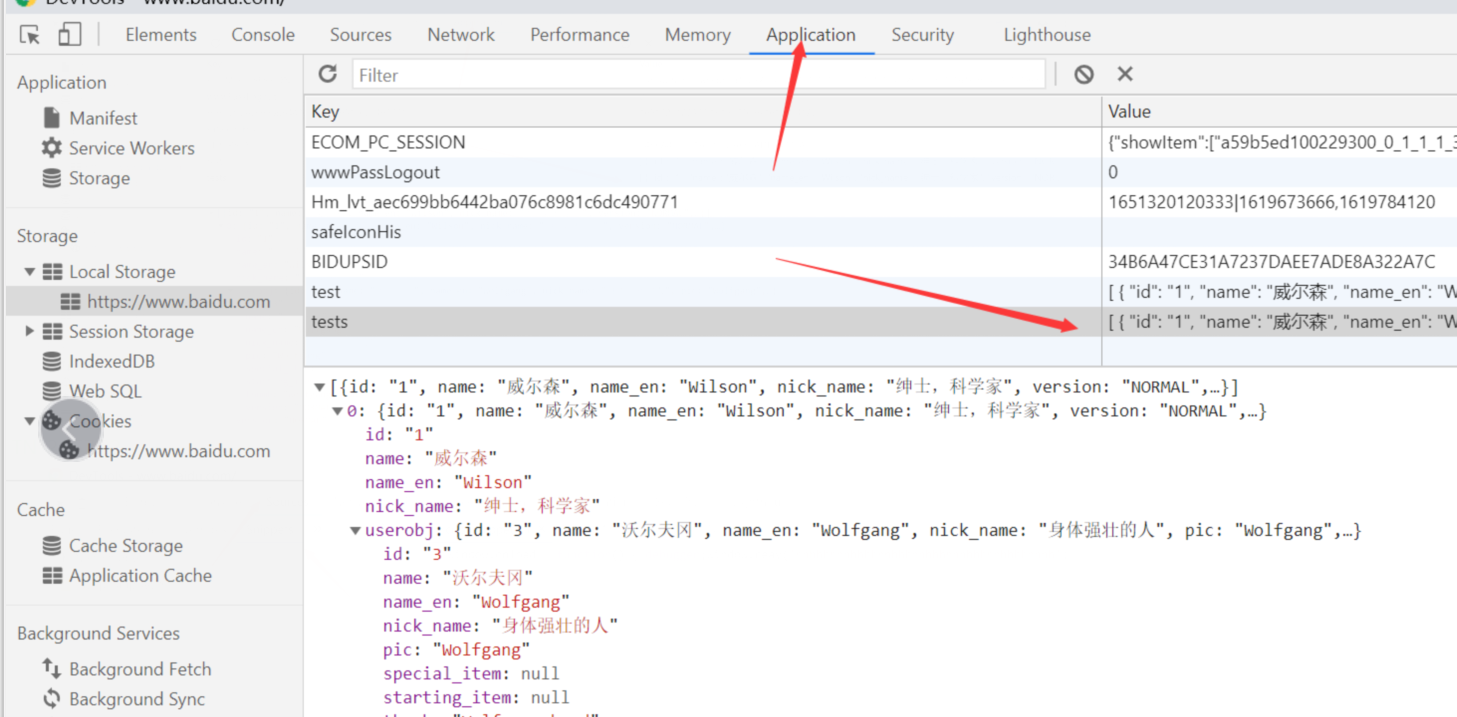Refresh storage with the reload icon
Screen dimensions: 1457x717
tap(328, 74)
